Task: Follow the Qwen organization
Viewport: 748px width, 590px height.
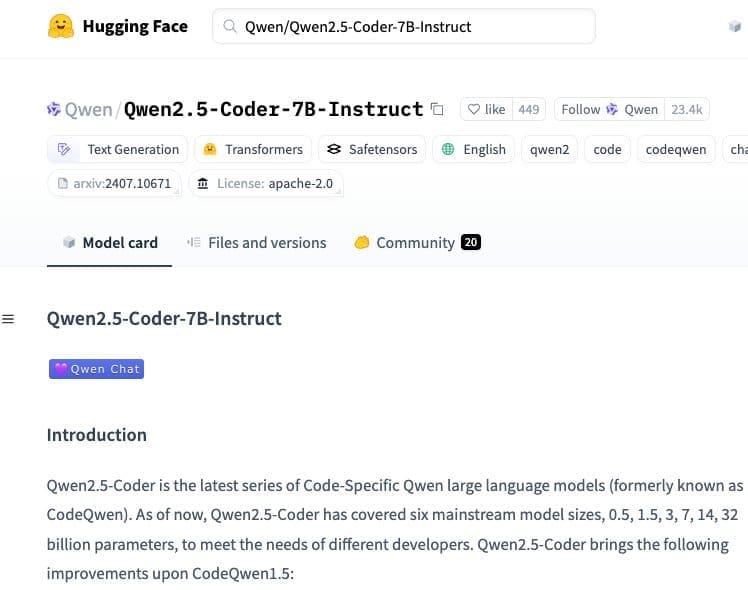Action: [x=609, y=109]
